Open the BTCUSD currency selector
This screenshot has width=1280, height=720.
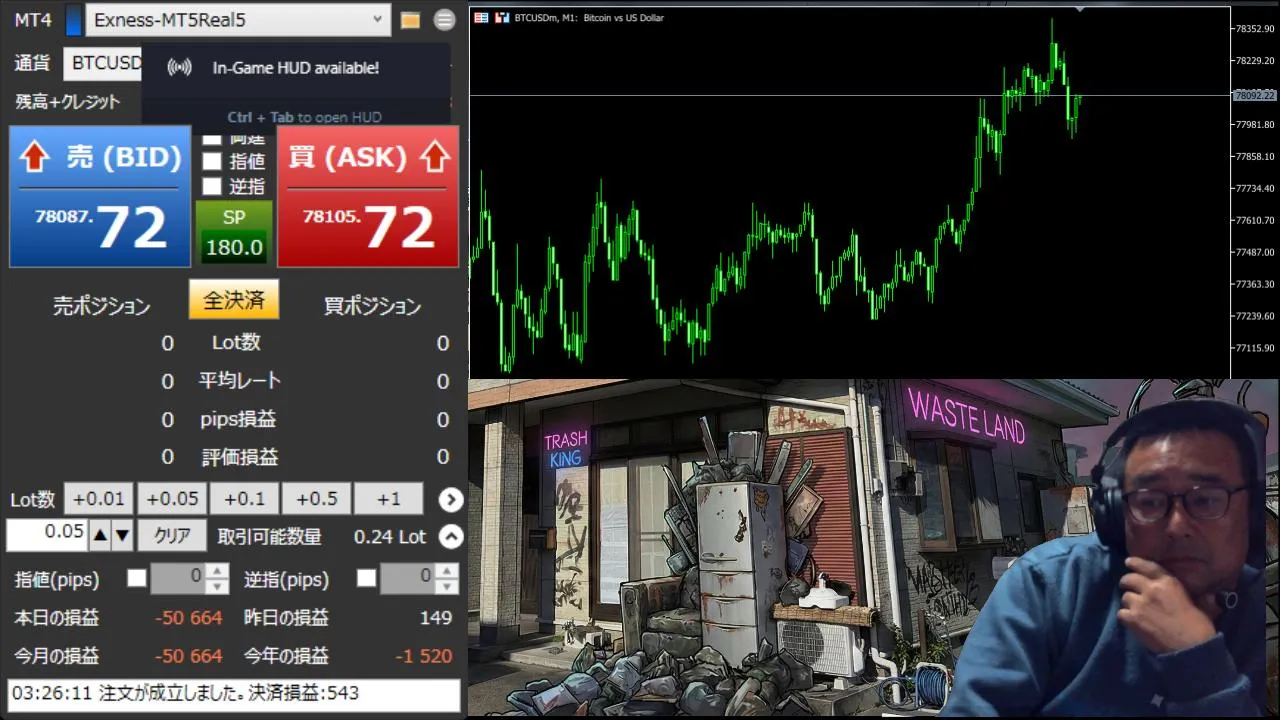[x=103, y=63]
